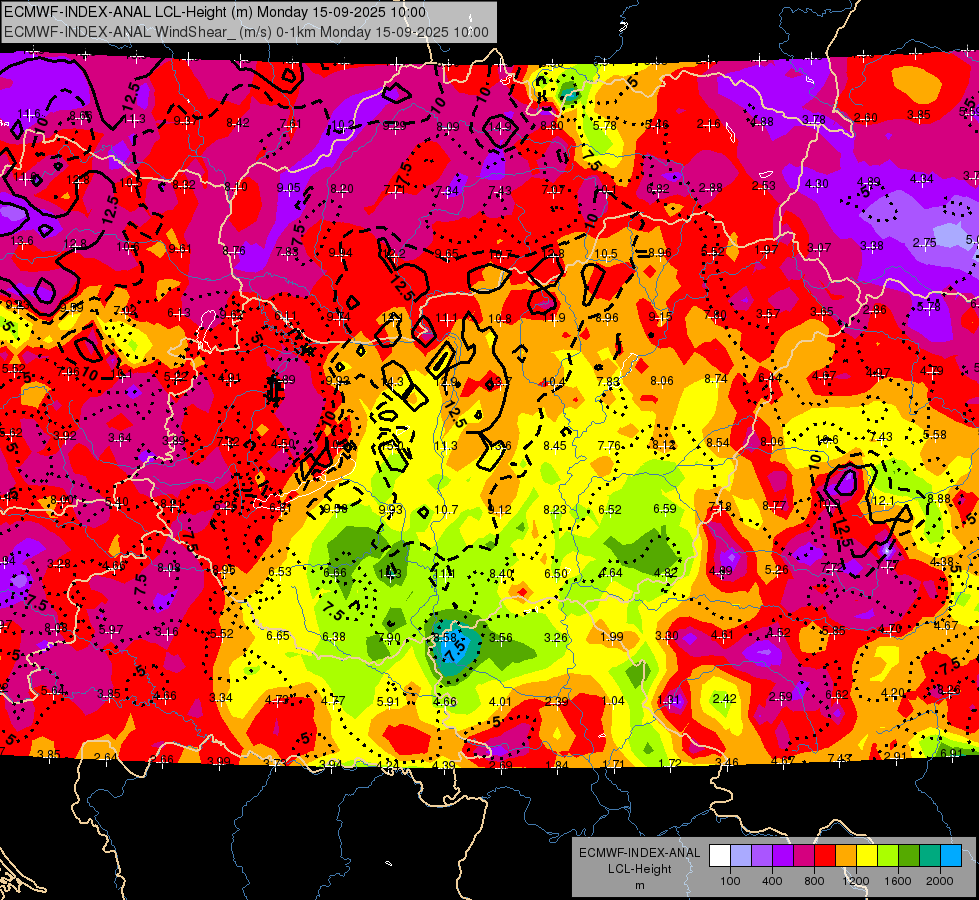The height and width of the screenshot is (900, 979).
Task: Click the grid value 2.16
Action: click(x=709, y=124)
